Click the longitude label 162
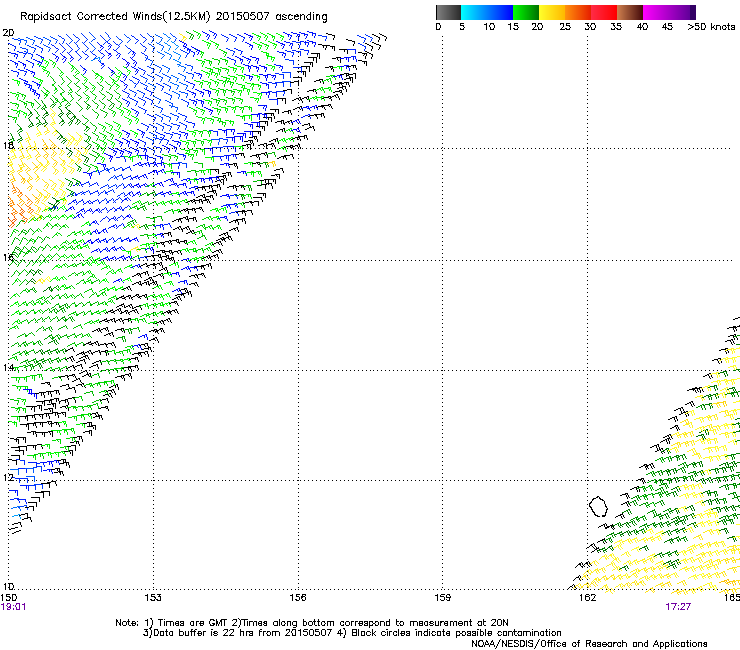Viewport: 740px width, 650px height. point(587,598)
